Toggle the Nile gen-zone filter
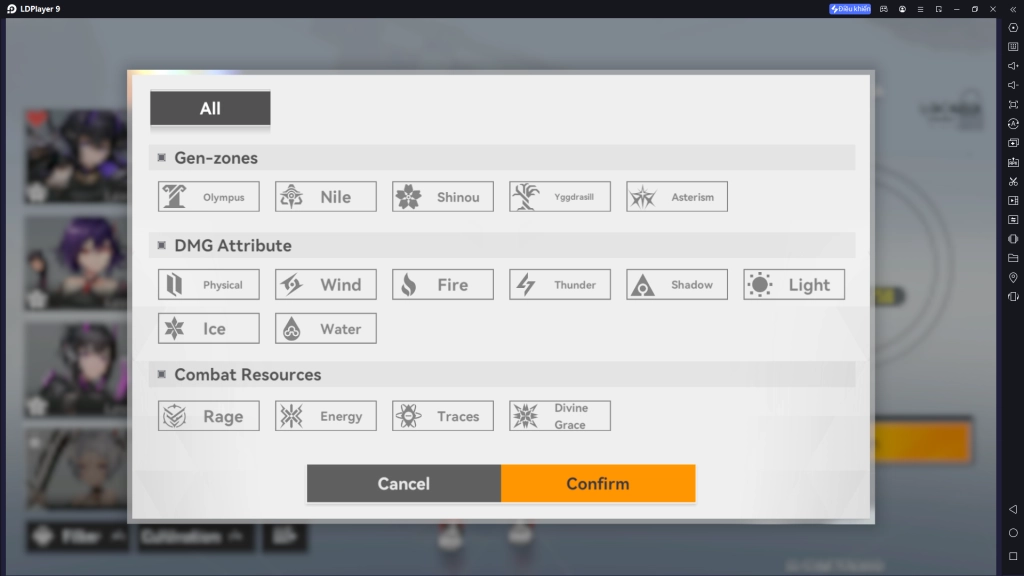Image resolution: width=1024 pixels, height=576 pixels. tap(326, 197)
